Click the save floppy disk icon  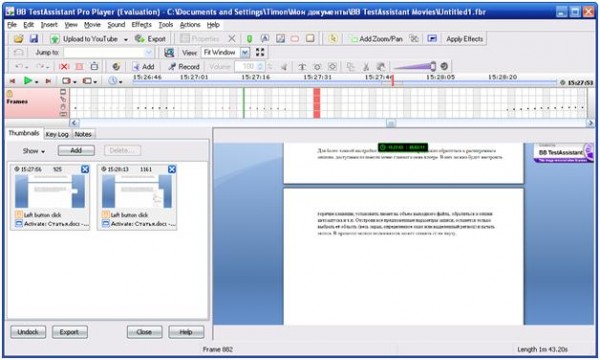point(34,39)
